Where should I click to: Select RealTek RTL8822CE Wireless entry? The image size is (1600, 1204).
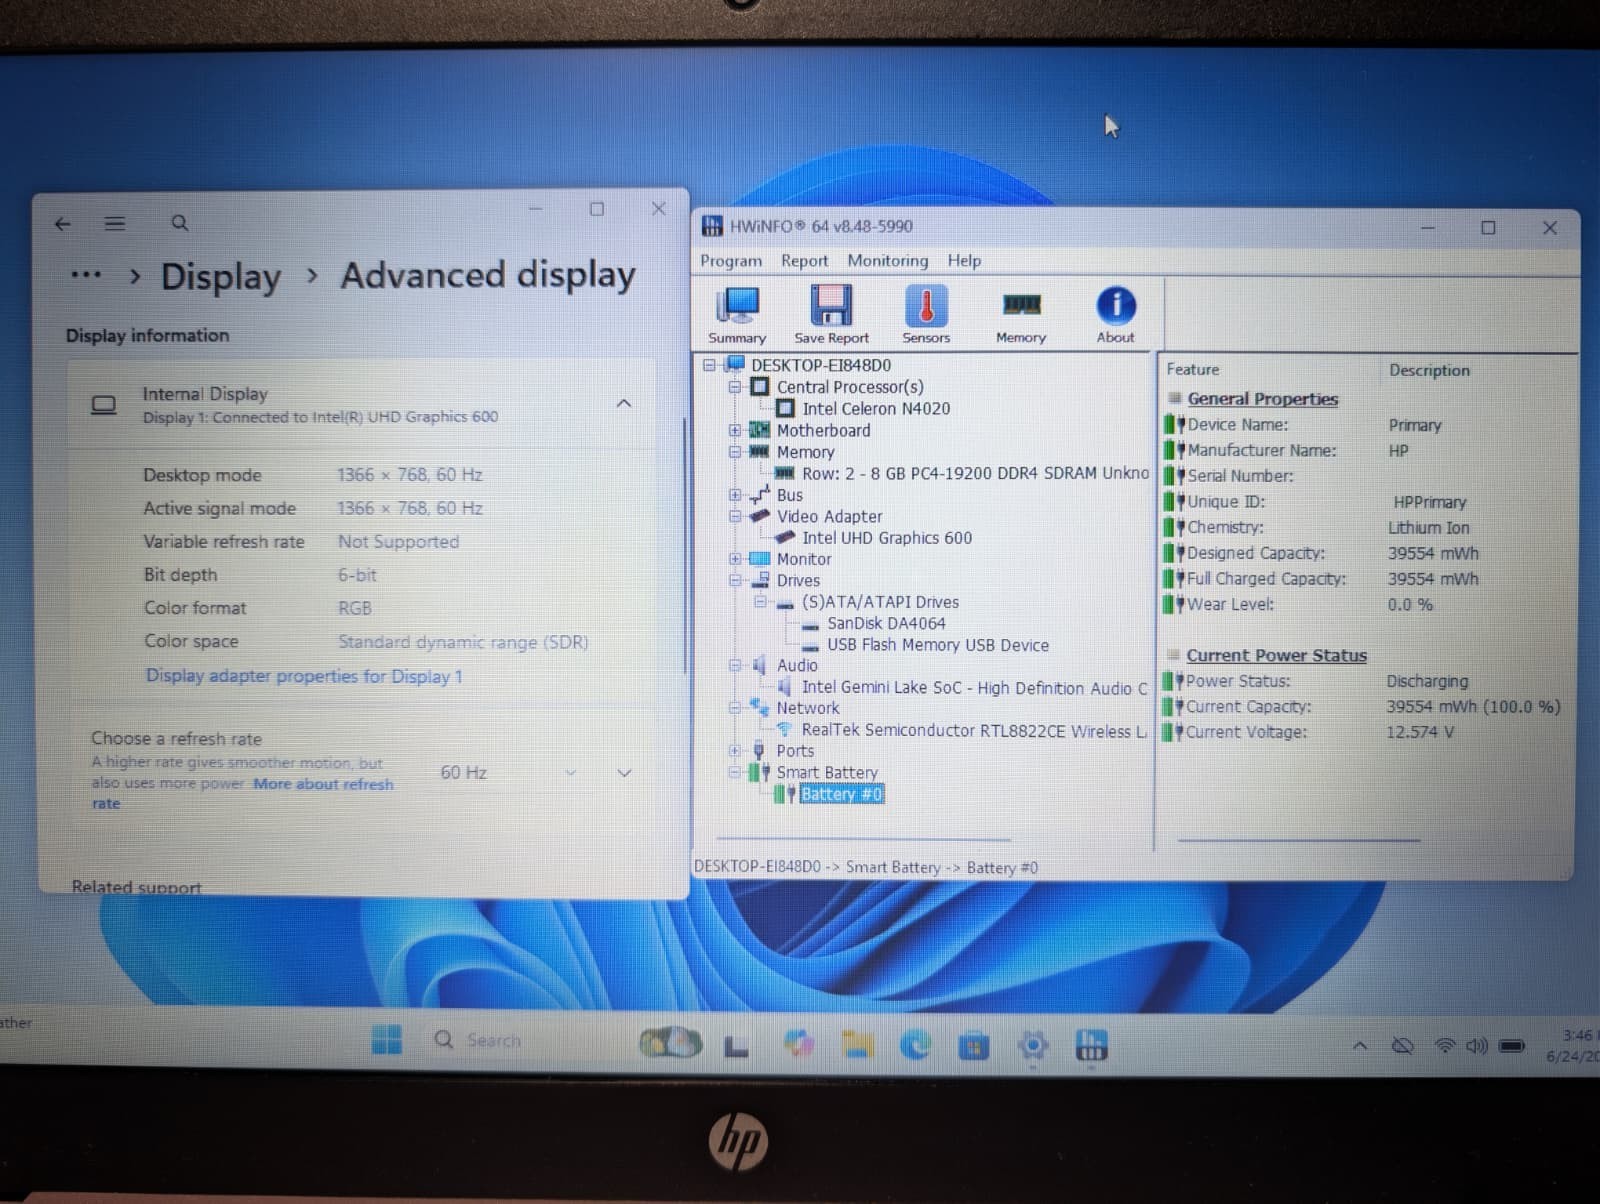(x=974, y=731)
